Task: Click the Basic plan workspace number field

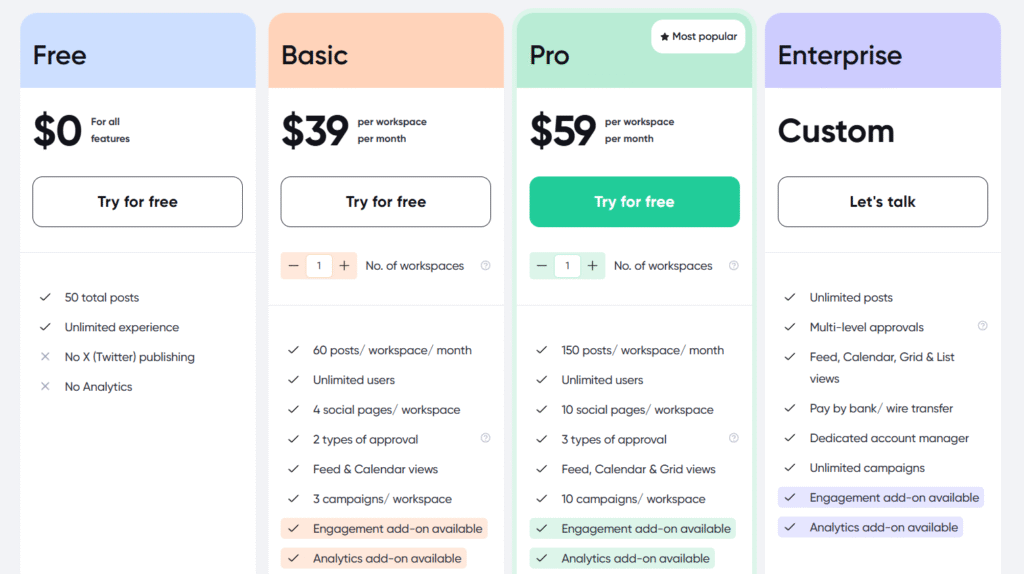Action: 319,266
